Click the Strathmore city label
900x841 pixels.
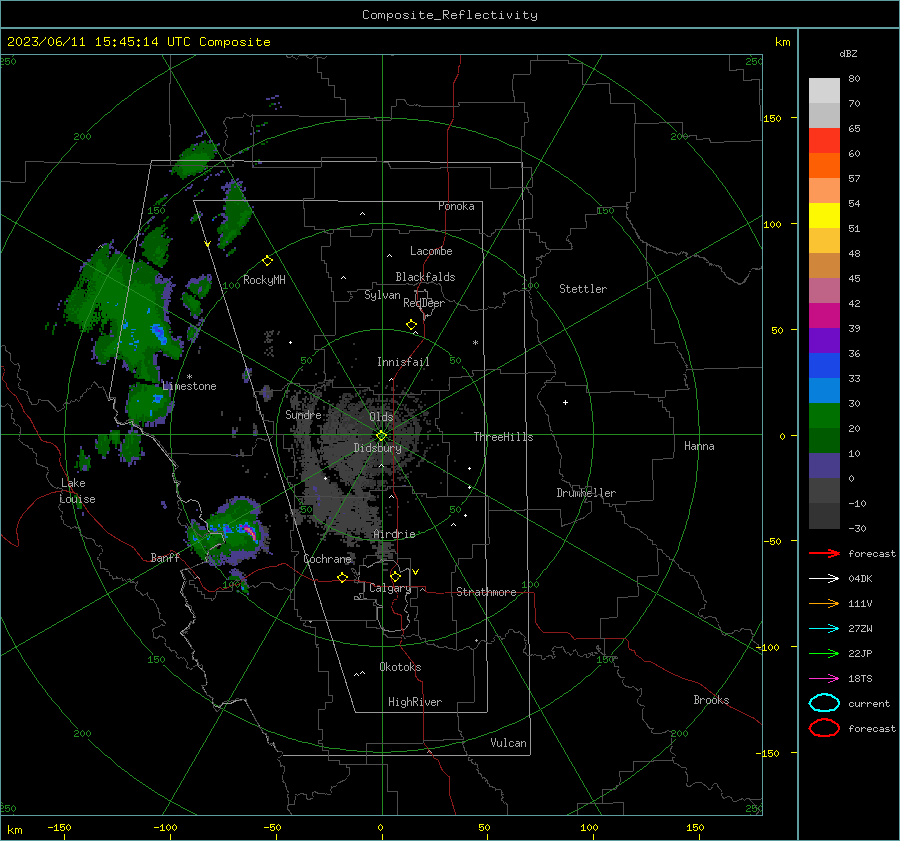pyautogui.click(x=486, y=592)
